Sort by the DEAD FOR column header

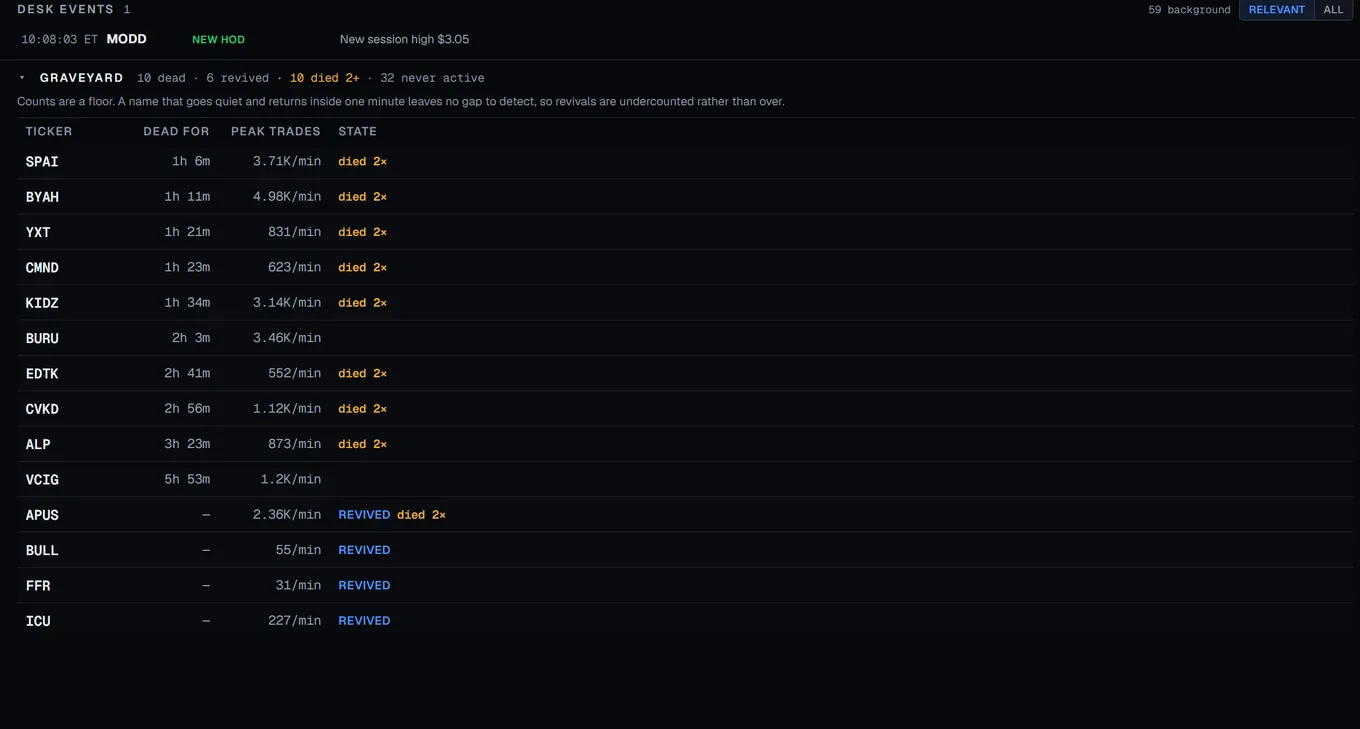pyautogui.click(x=176, y=131)
